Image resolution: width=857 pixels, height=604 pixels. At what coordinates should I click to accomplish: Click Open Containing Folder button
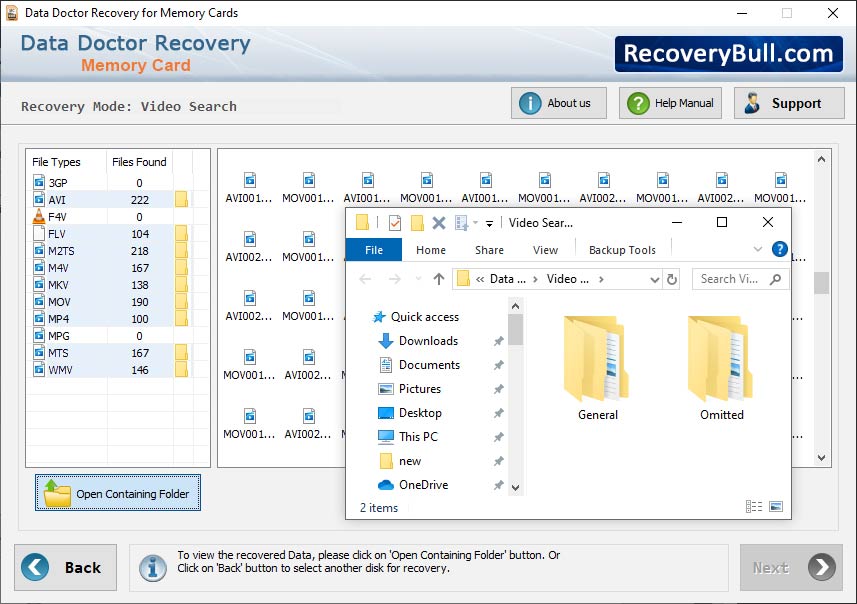[118, 493]
